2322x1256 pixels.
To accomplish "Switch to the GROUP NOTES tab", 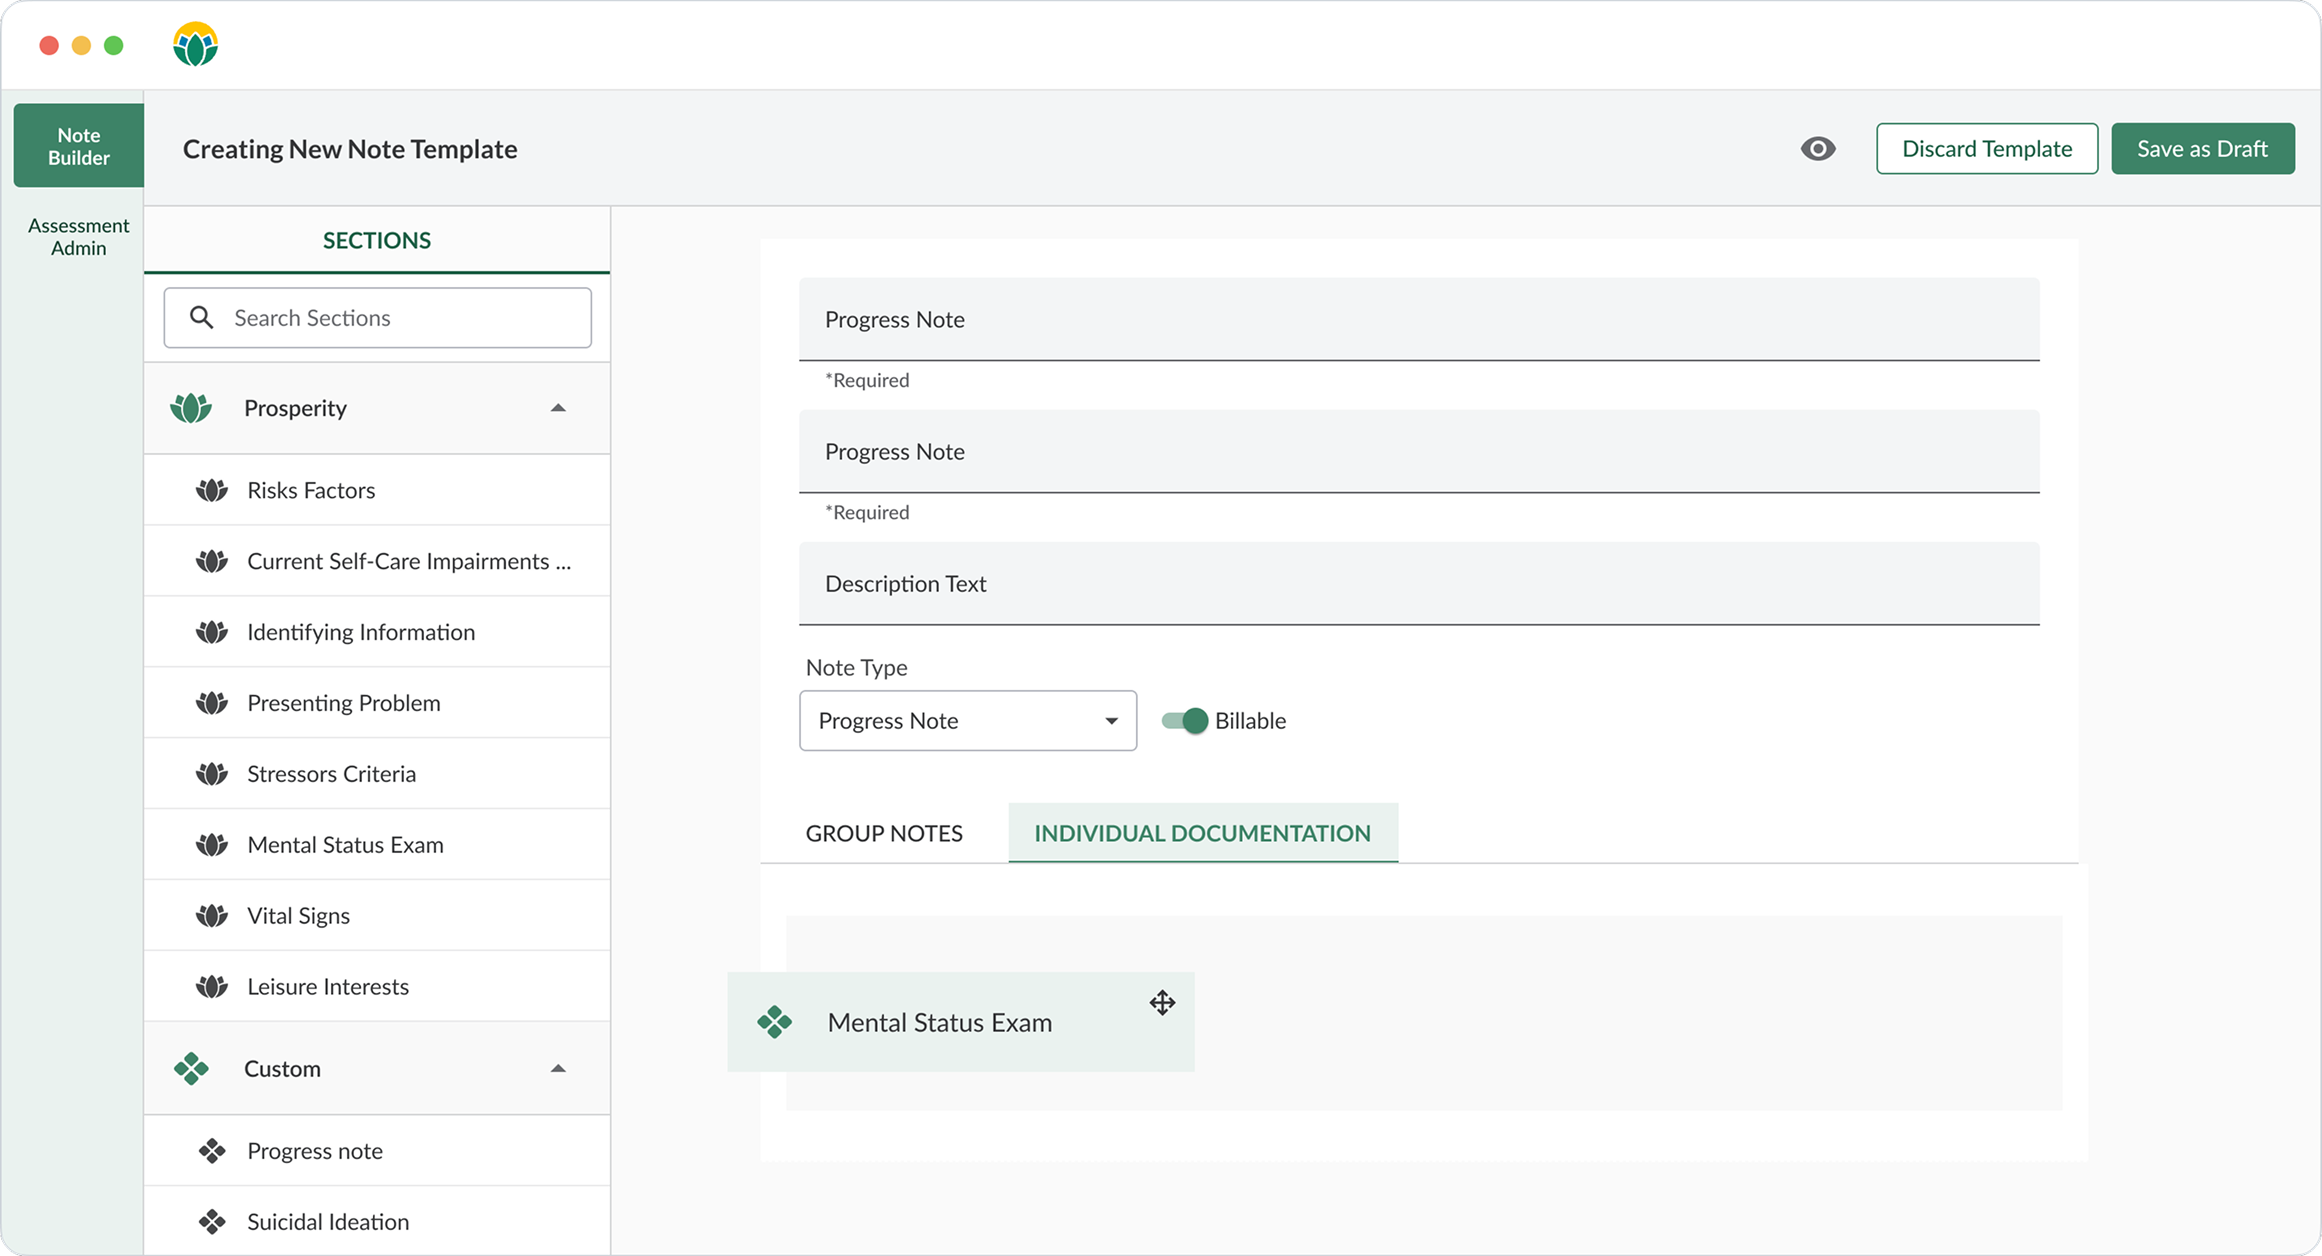I will click(884, 832).
